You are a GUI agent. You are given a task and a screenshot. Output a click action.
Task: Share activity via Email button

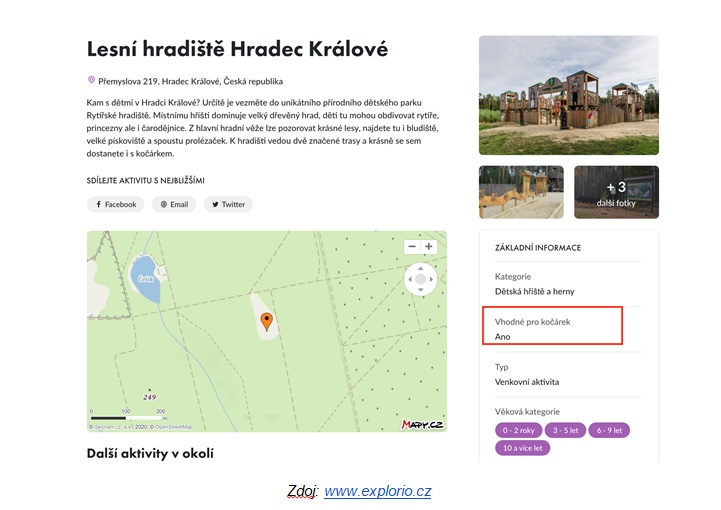pyautogui.click(x=174, y=204)
